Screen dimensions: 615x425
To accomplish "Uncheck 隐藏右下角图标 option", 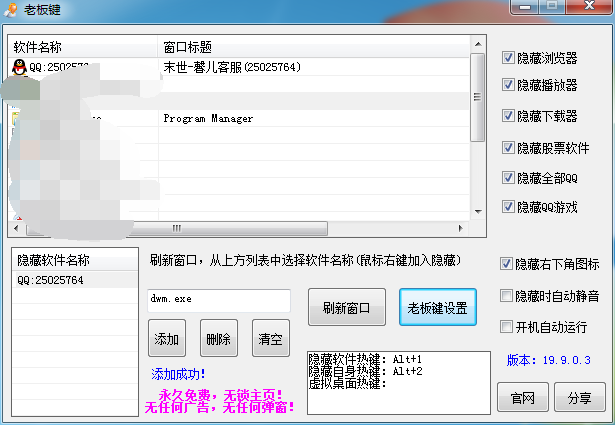I will click(506, 264).
